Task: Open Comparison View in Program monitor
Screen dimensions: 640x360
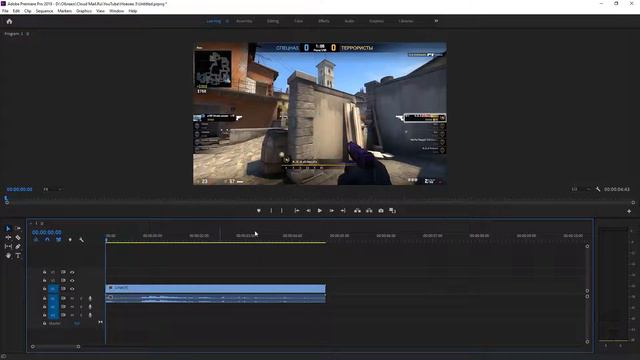Action: [393, 211]
